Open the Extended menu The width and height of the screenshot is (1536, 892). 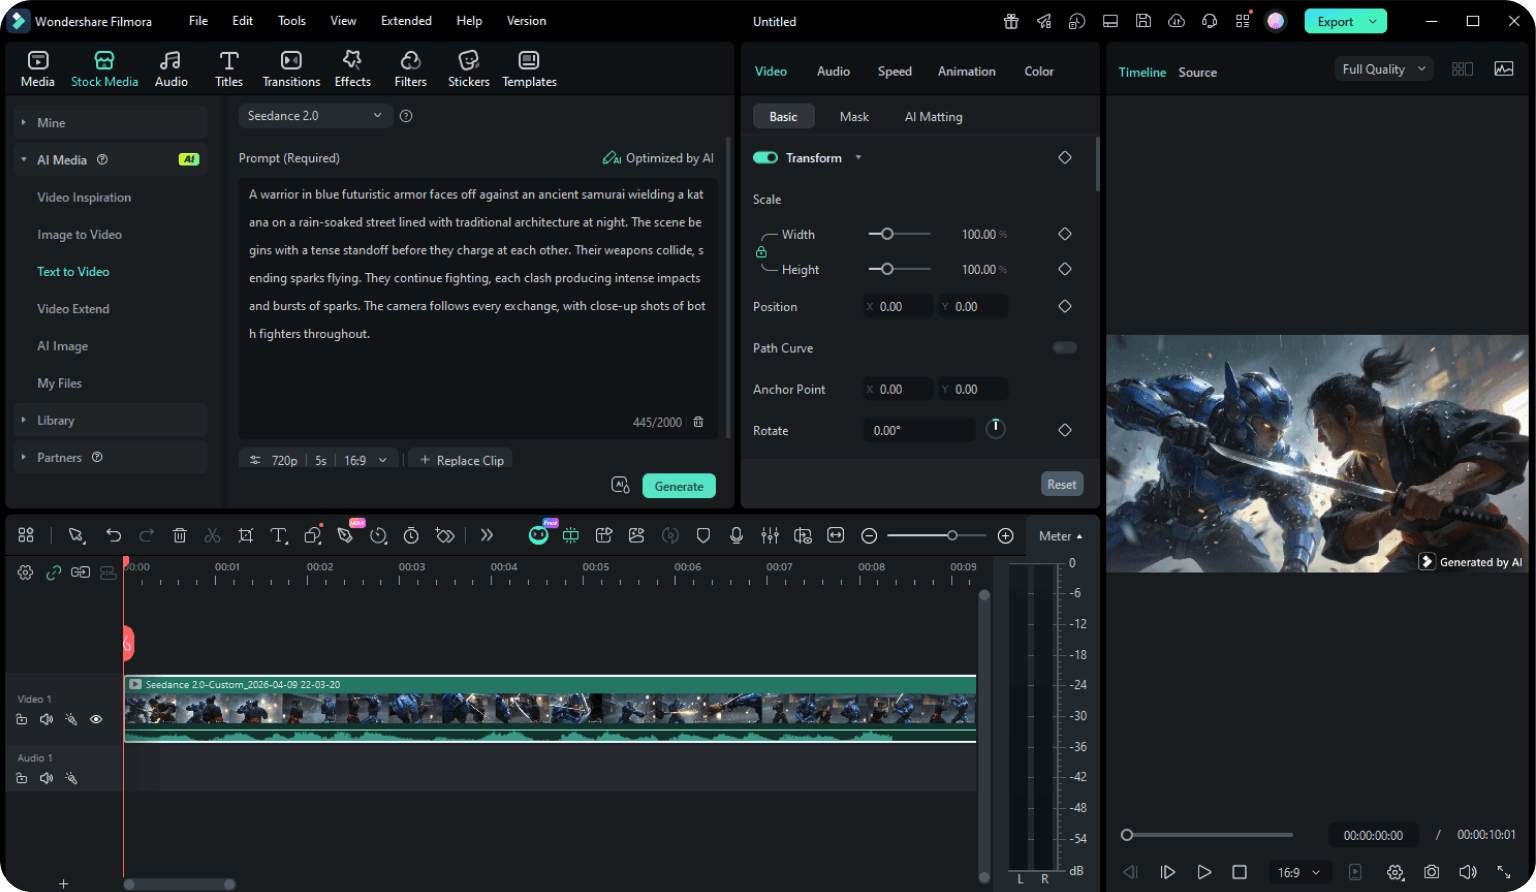pyautogui.click(x=406, y=21)
